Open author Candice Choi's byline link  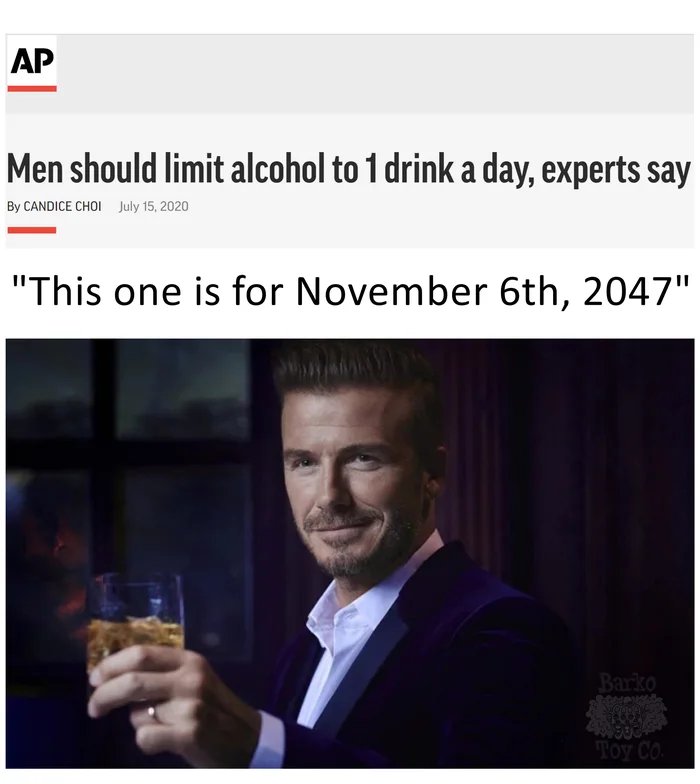tap(54, 206)
